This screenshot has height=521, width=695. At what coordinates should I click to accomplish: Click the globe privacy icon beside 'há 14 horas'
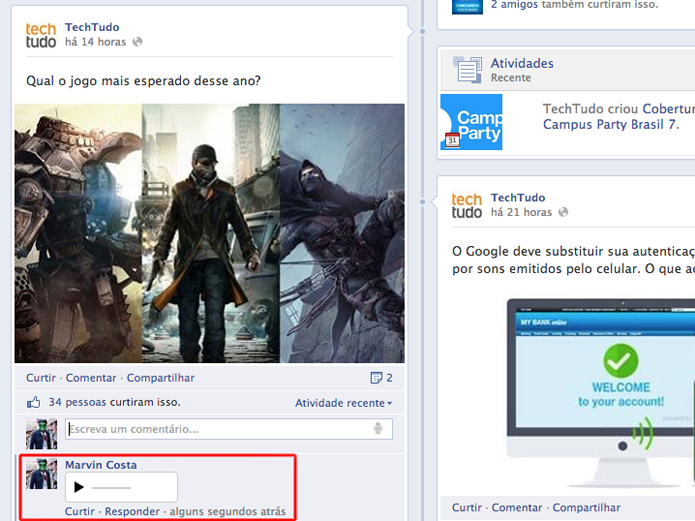pos(137,42)
